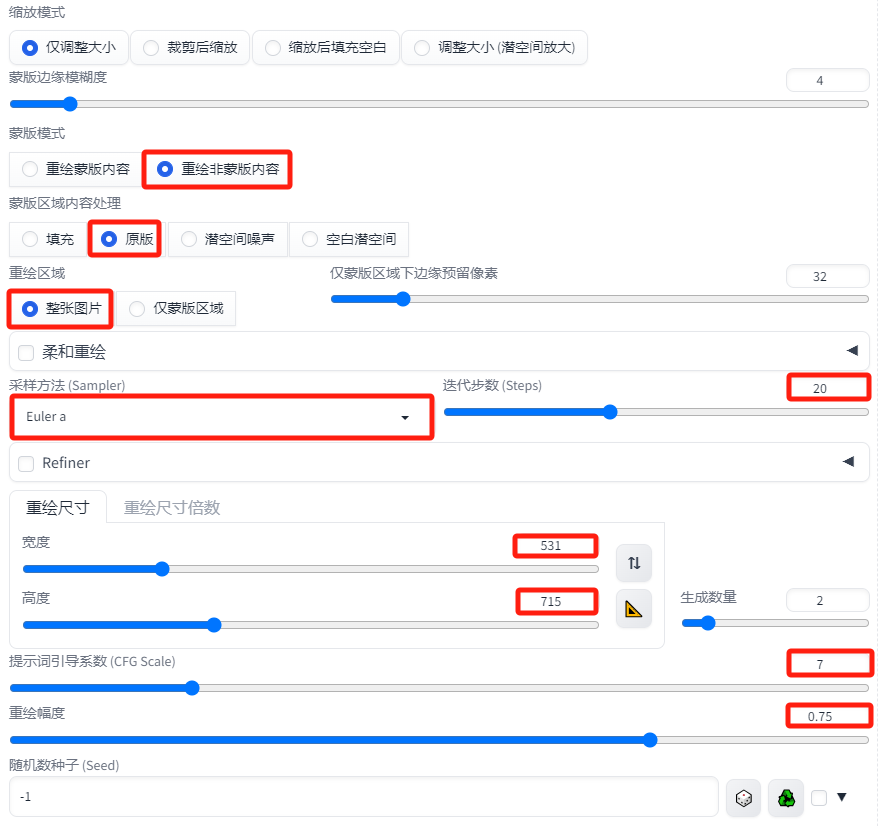Click the Seed input field showing -1
Viewport: 880px width, 826px height.
364,797
